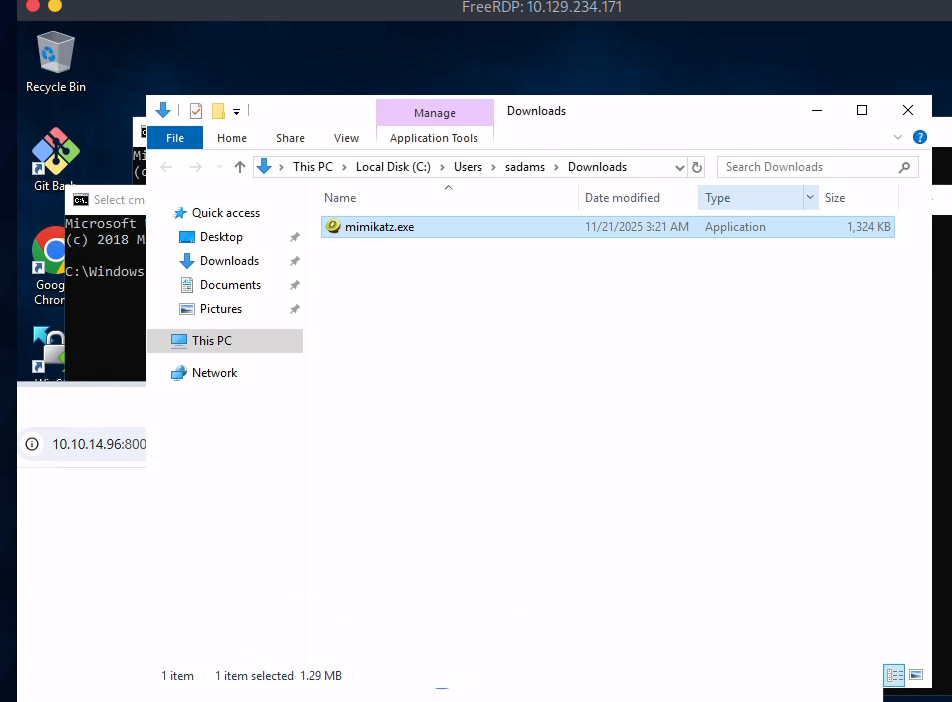Click the site info icon in browser address bar
This screenshot has height=702, width=952.
tap(32, 444)
